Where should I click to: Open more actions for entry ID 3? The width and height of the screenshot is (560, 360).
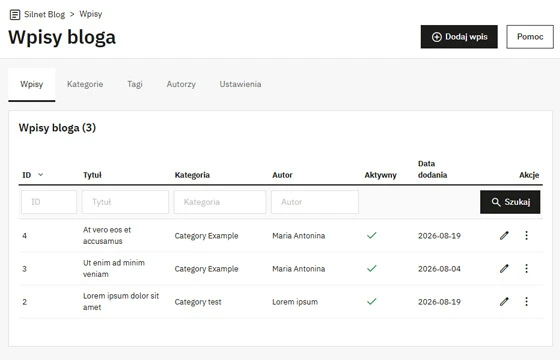click(526, 269)
